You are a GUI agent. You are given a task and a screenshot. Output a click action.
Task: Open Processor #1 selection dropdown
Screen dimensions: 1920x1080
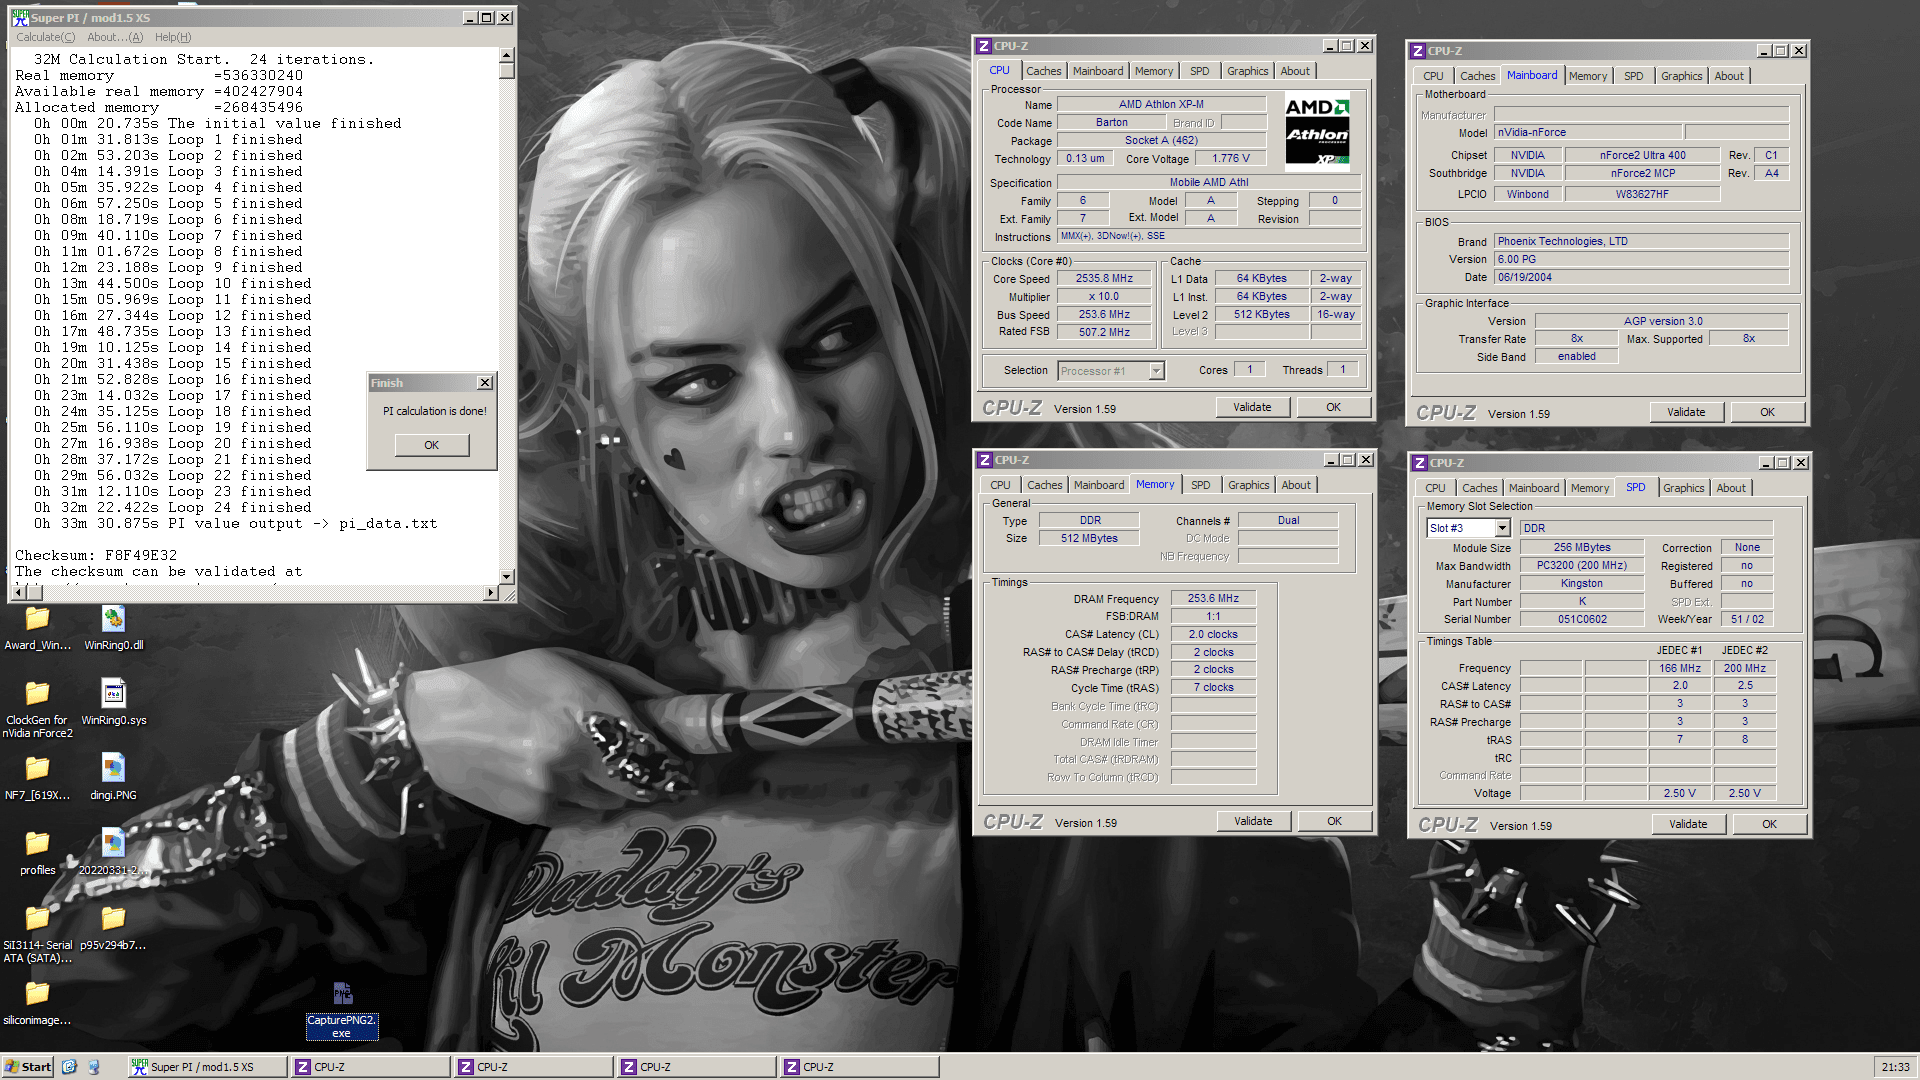(x=1156, y=371)
